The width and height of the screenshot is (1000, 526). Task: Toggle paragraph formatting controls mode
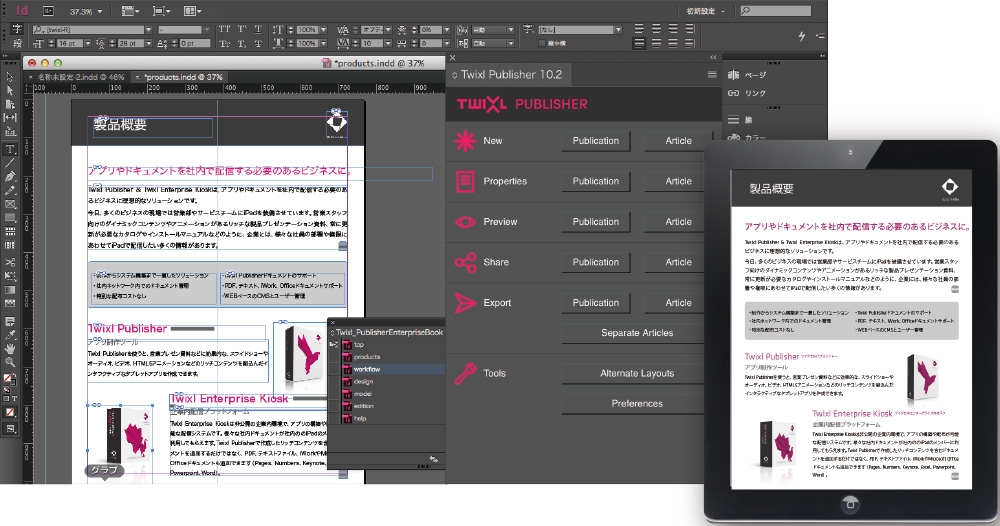tap(17, 43)
